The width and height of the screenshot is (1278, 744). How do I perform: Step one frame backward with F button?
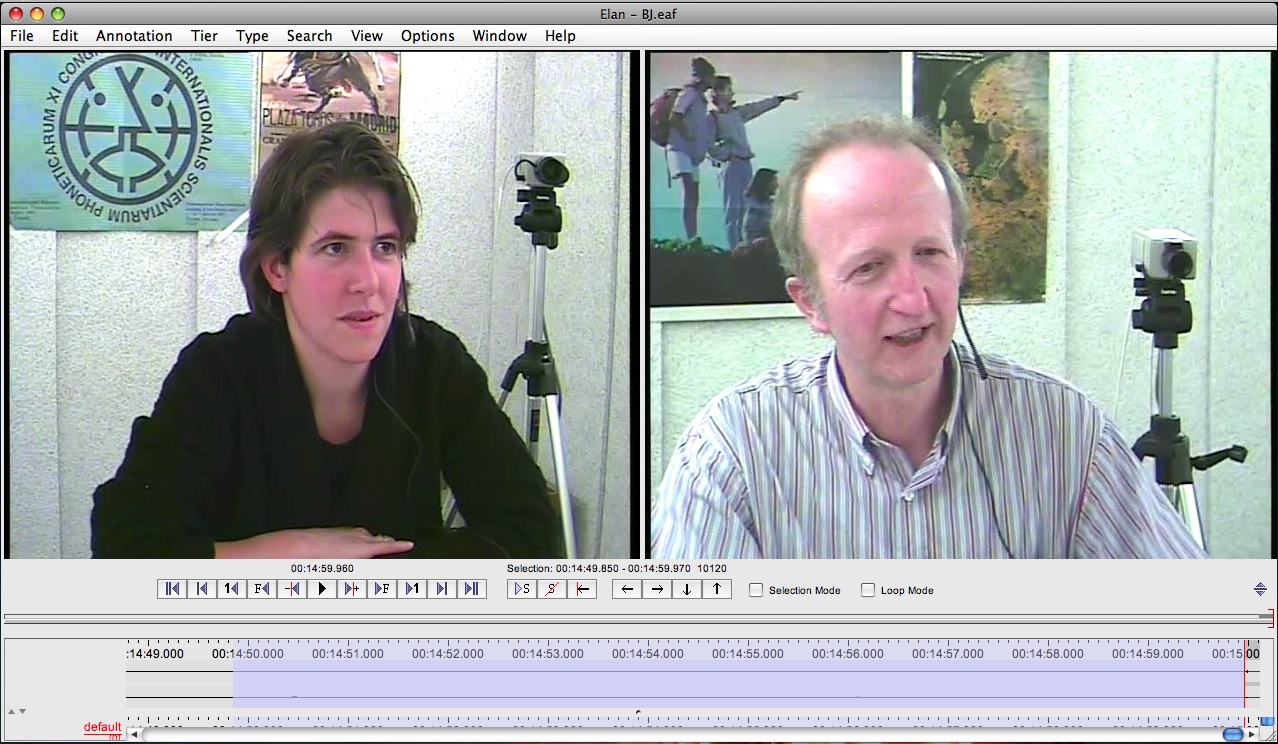coord(262,589)
